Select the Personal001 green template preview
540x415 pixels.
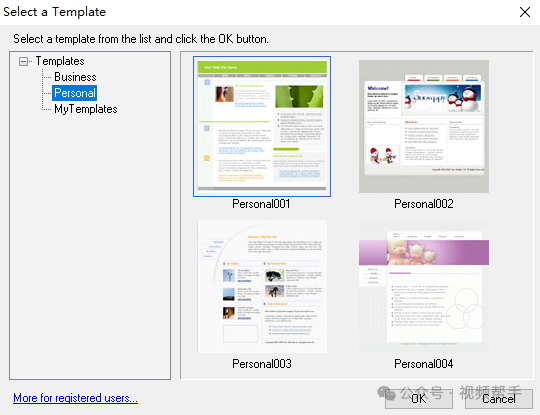coord(262,126)
